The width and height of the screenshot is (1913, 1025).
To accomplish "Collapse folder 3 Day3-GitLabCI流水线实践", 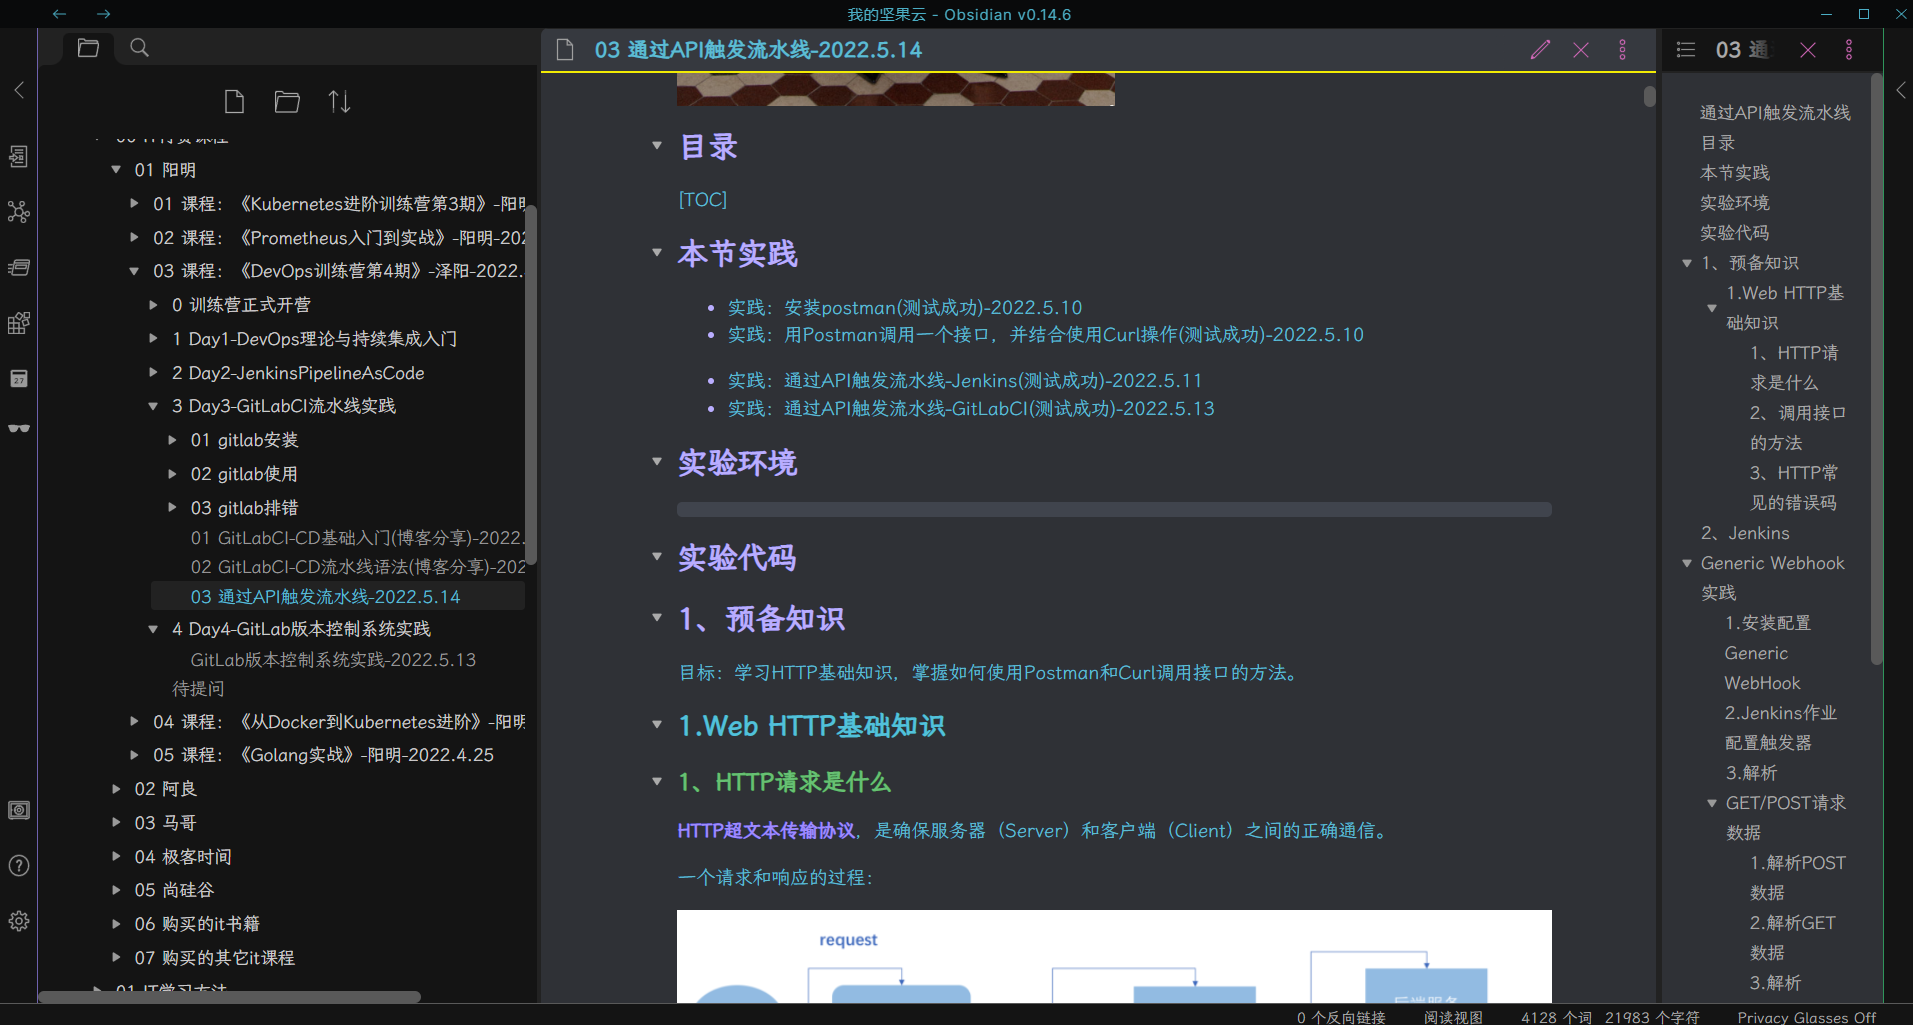I will (153, 406).
